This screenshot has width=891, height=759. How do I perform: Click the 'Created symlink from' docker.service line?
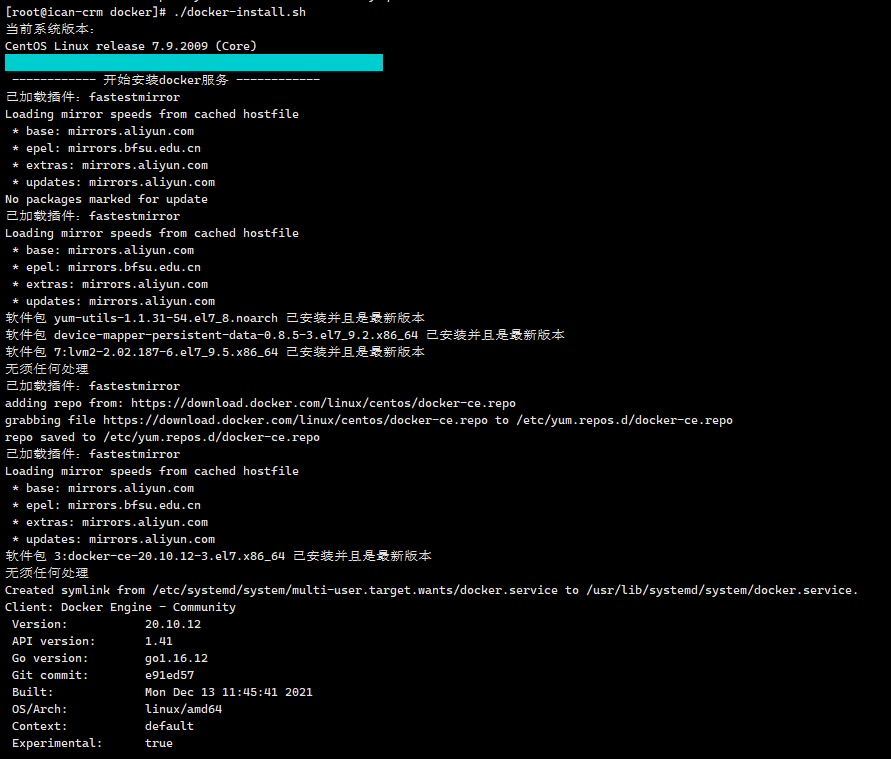431,590
